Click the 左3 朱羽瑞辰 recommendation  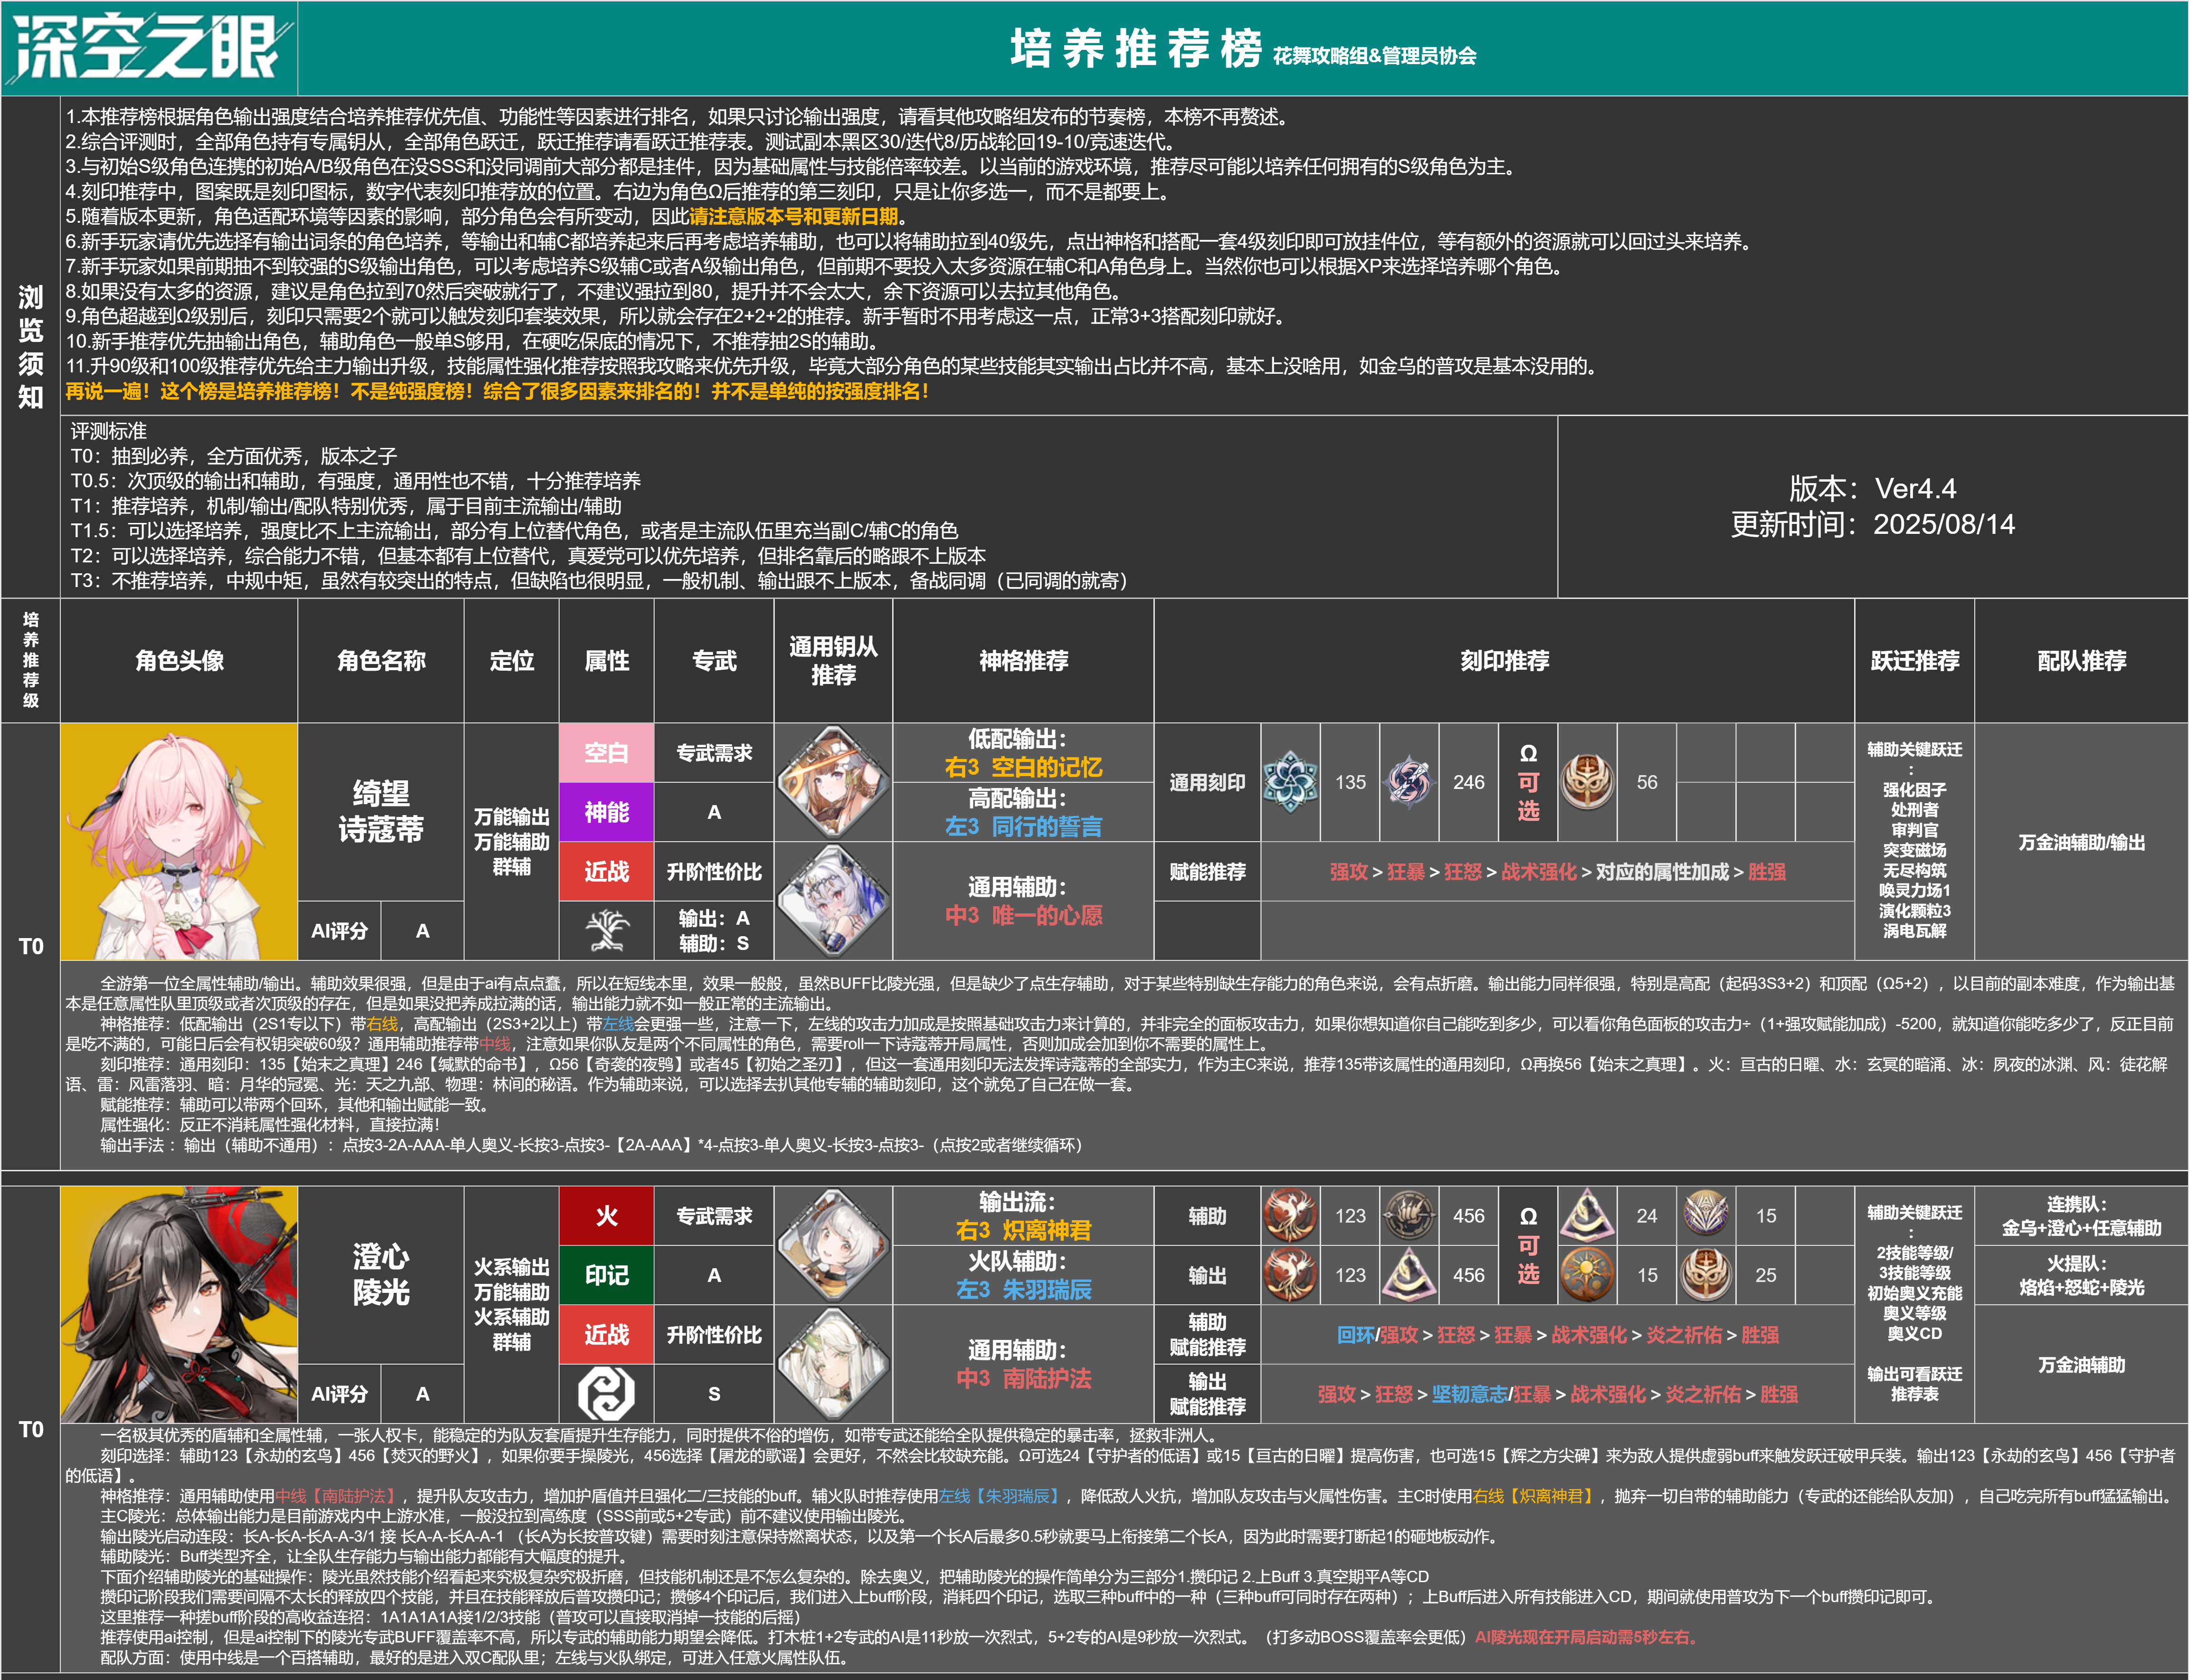[1023, 1289]
